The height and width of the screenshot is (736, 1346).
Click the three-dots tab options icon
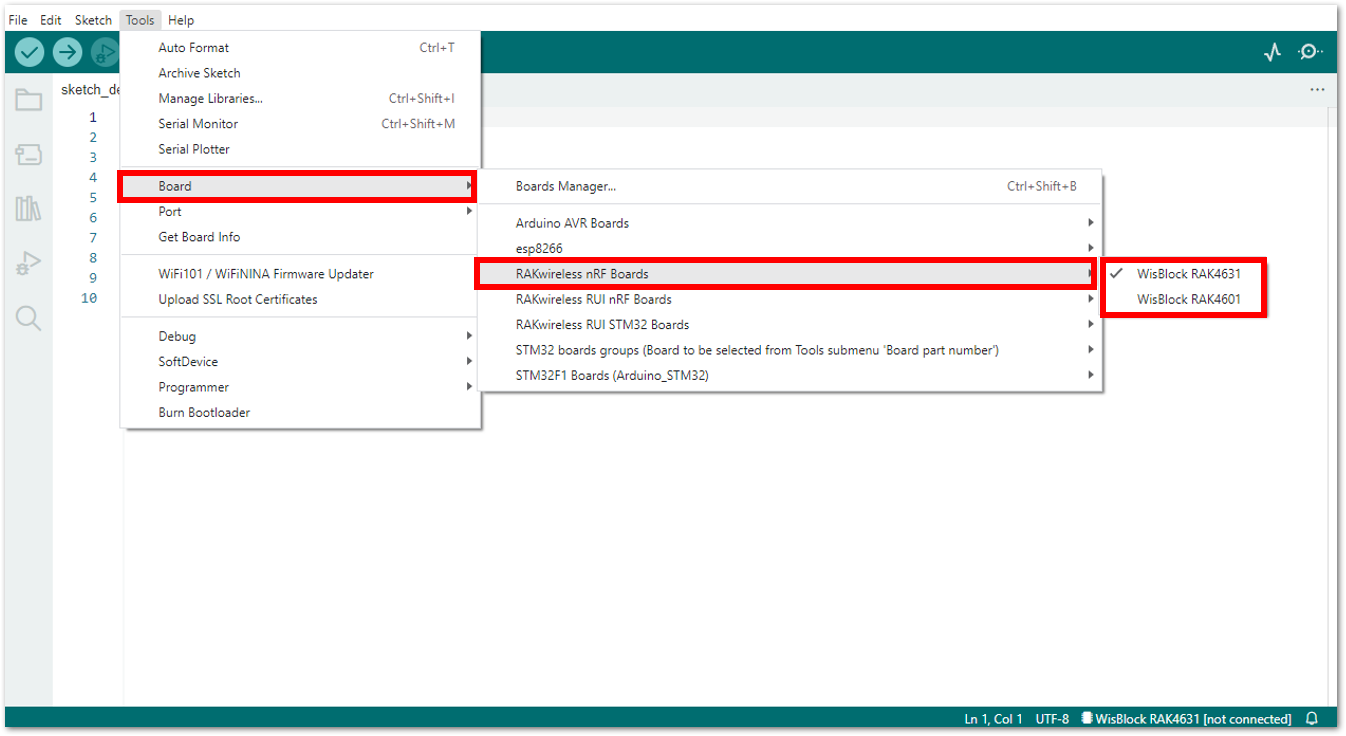[x=1317, y=90]
